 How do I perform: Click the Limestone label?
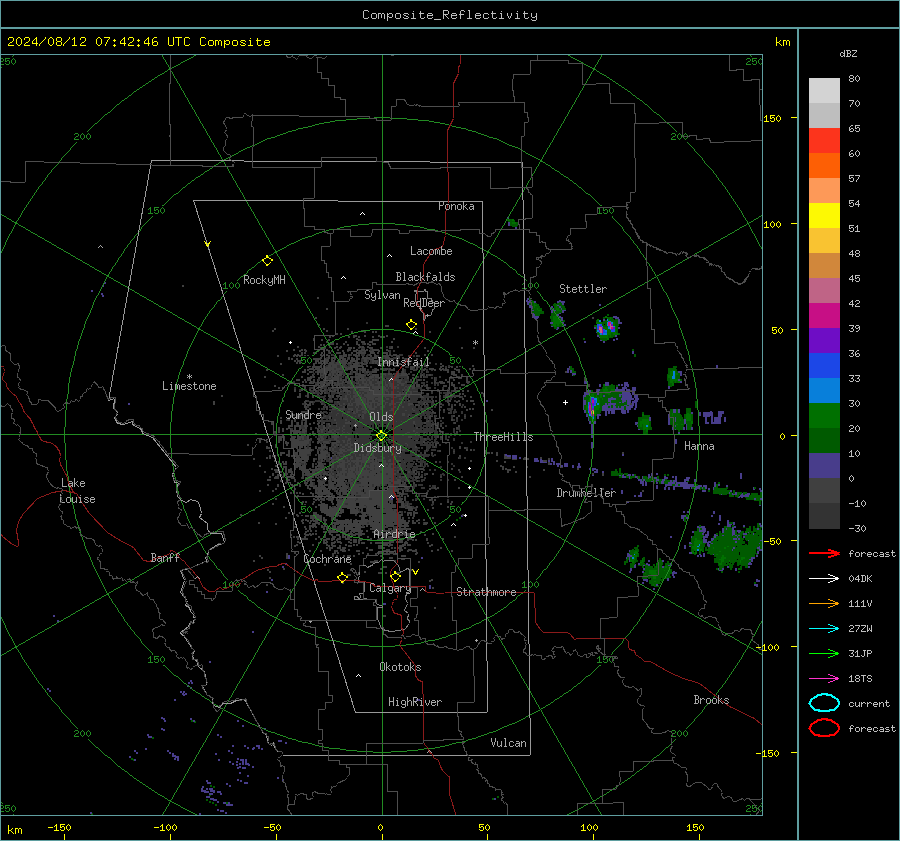[x=189, y=386]
